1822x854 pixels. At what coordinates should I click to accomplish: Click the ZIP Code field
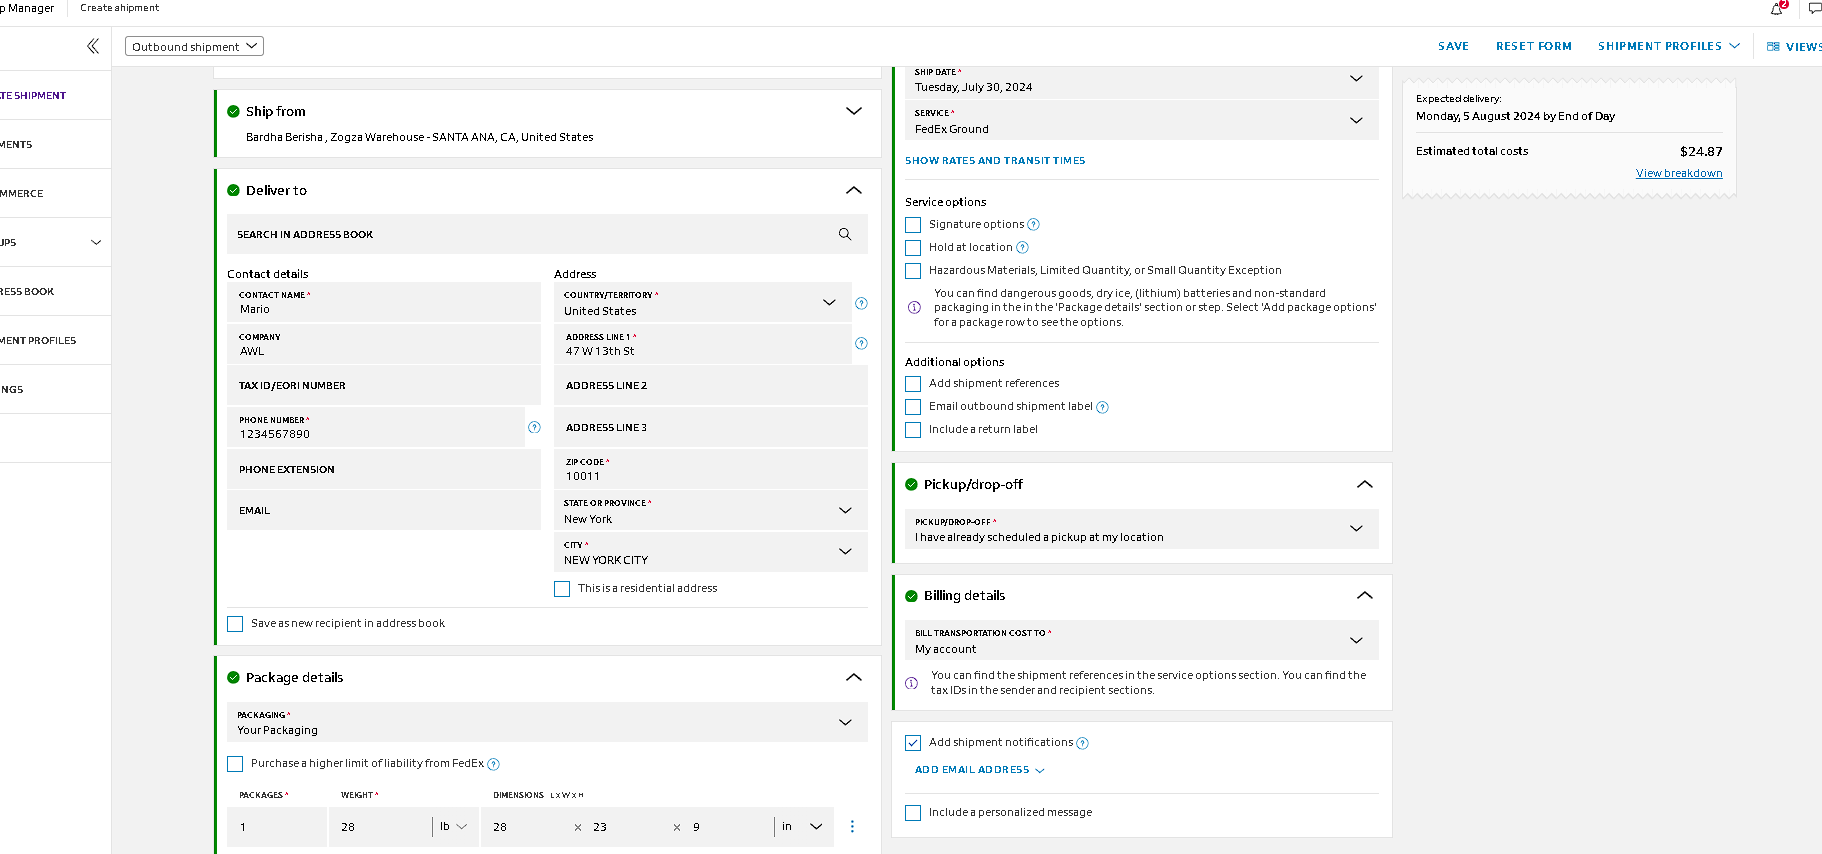point(711,468)
